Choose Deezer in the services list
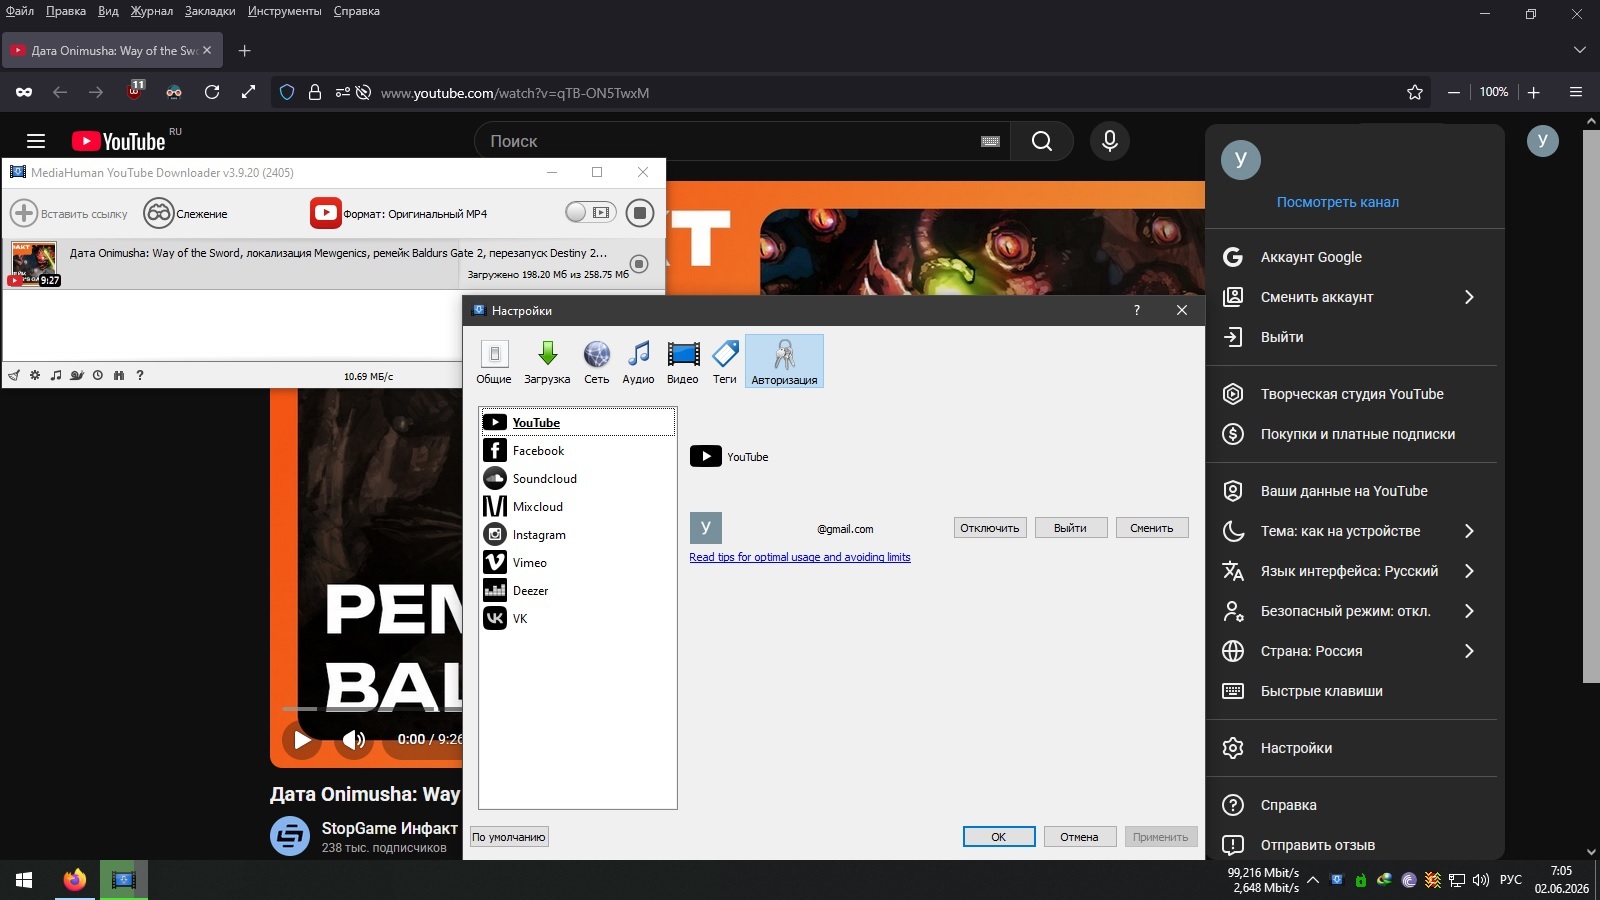Viewport: 1600px width, 900px height. [578, 591]
